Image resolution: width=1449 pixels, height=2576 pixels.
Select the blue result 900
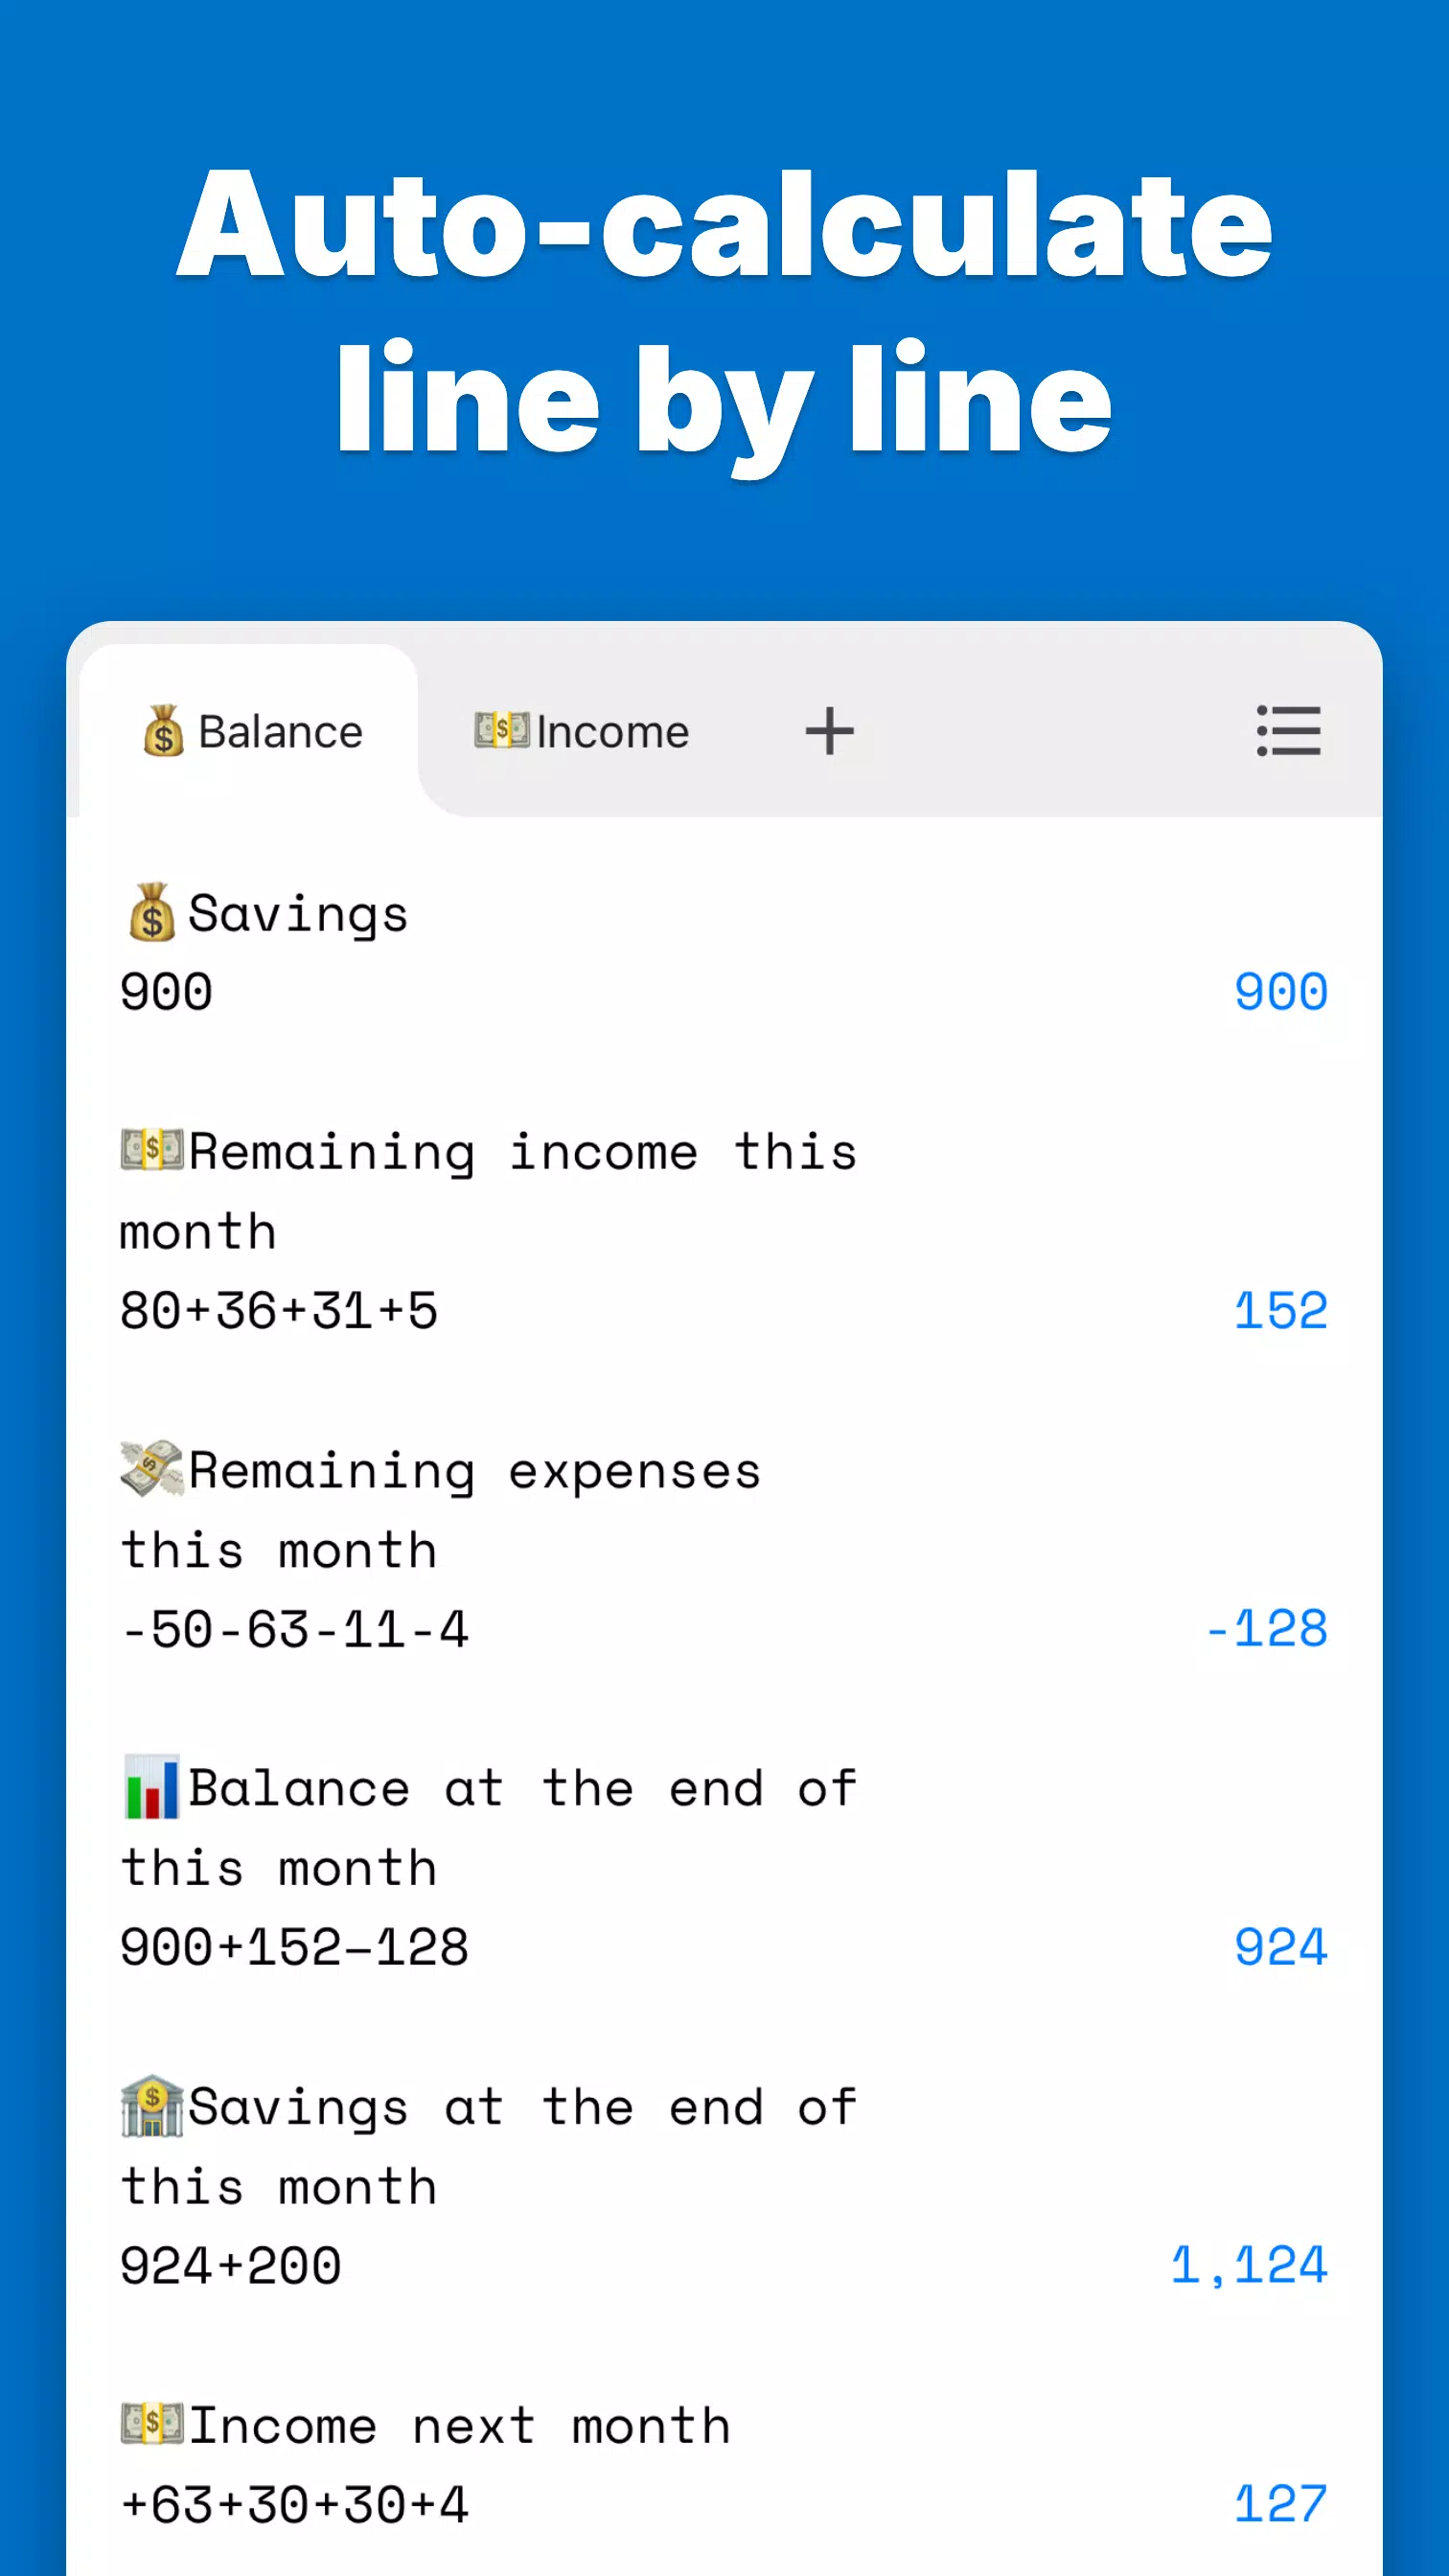tap(1281, 992)
